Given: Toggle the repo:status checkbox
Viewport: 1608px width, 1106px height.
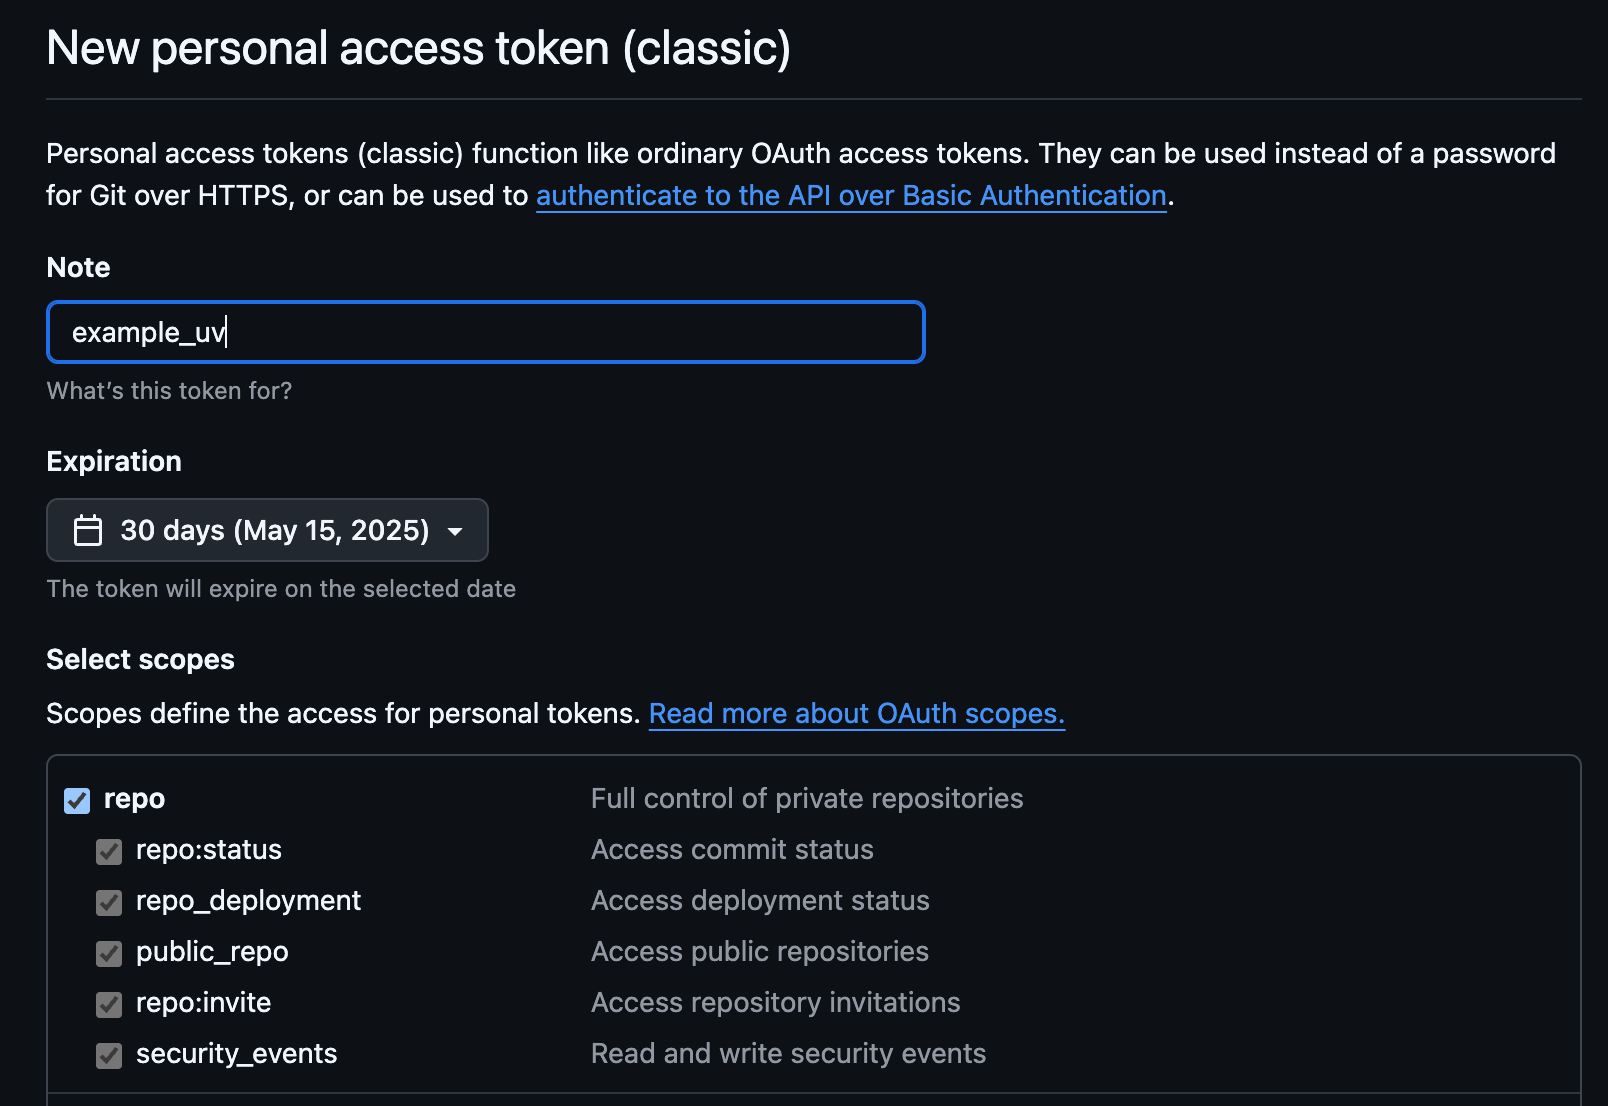Looking at the screenshot, I should [x=109, y=851].
